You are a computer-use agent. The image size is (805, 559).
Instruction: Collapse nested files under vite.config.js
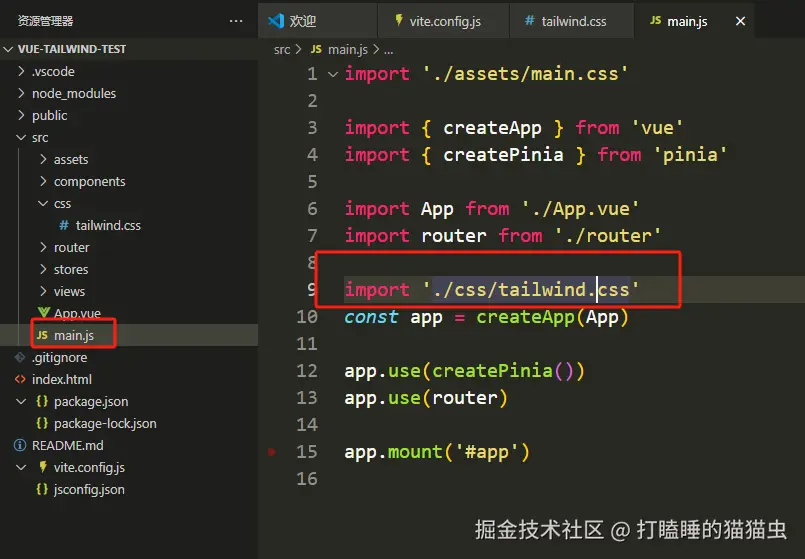coord(21,467)
